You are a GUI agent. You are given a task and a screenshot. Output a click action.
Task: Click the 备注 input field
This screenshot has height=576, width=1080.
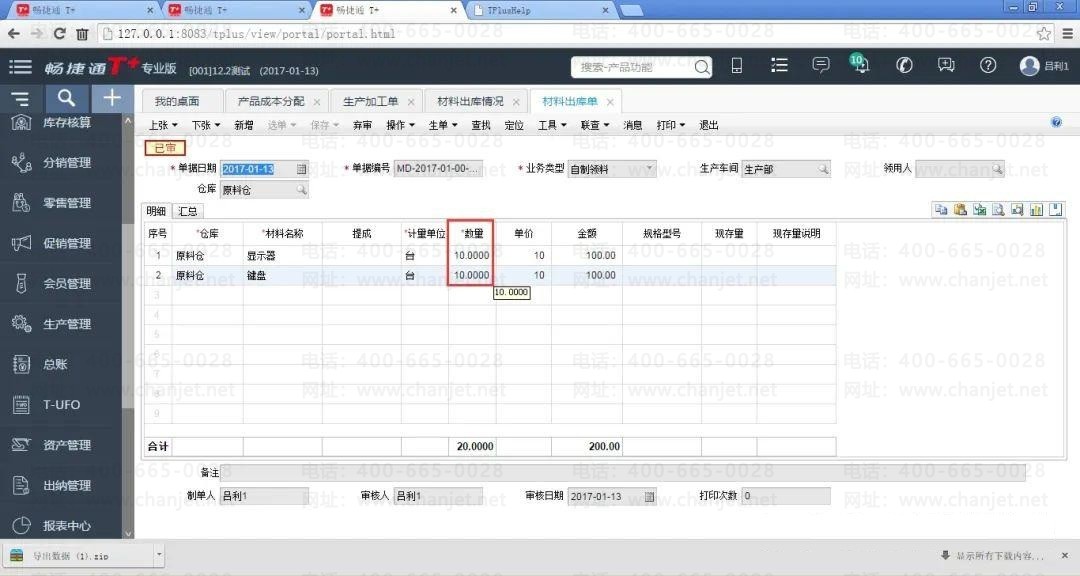pos(623,473)
